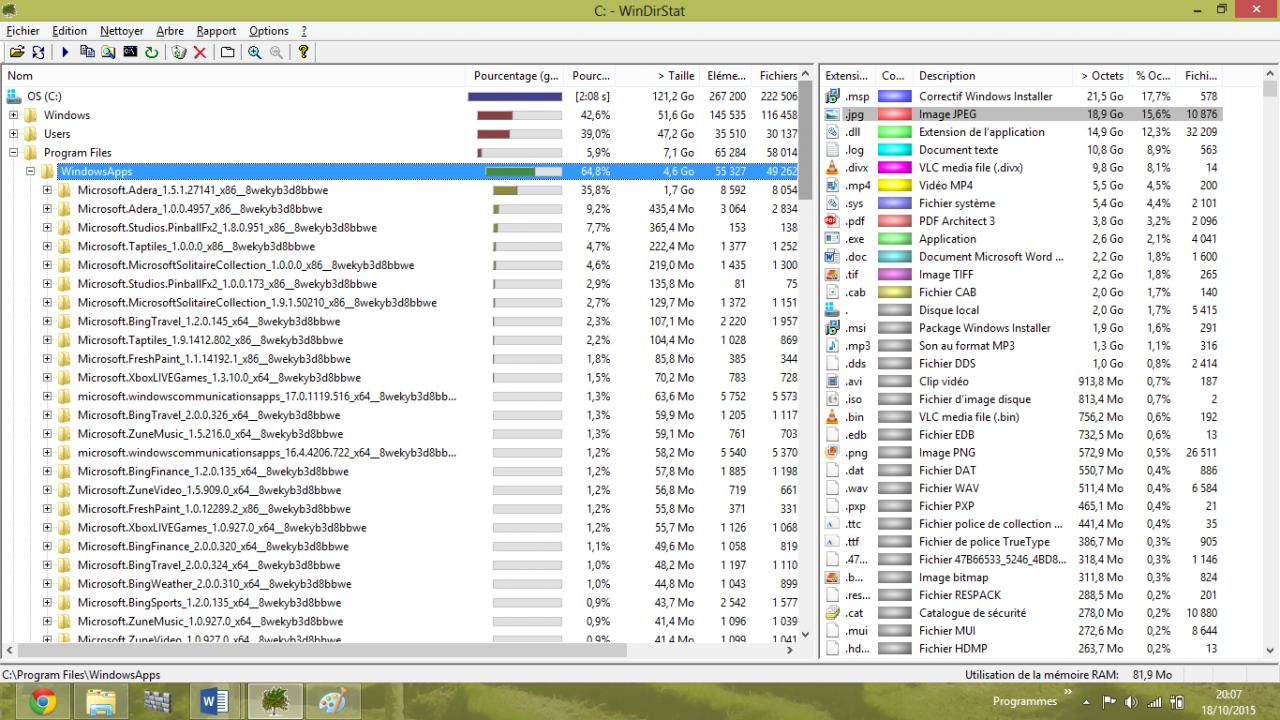Image resolution: width=1280 pixels, height=720 pixels.
Task: Open the ? help menu
Action: click(x=304, y=31)
